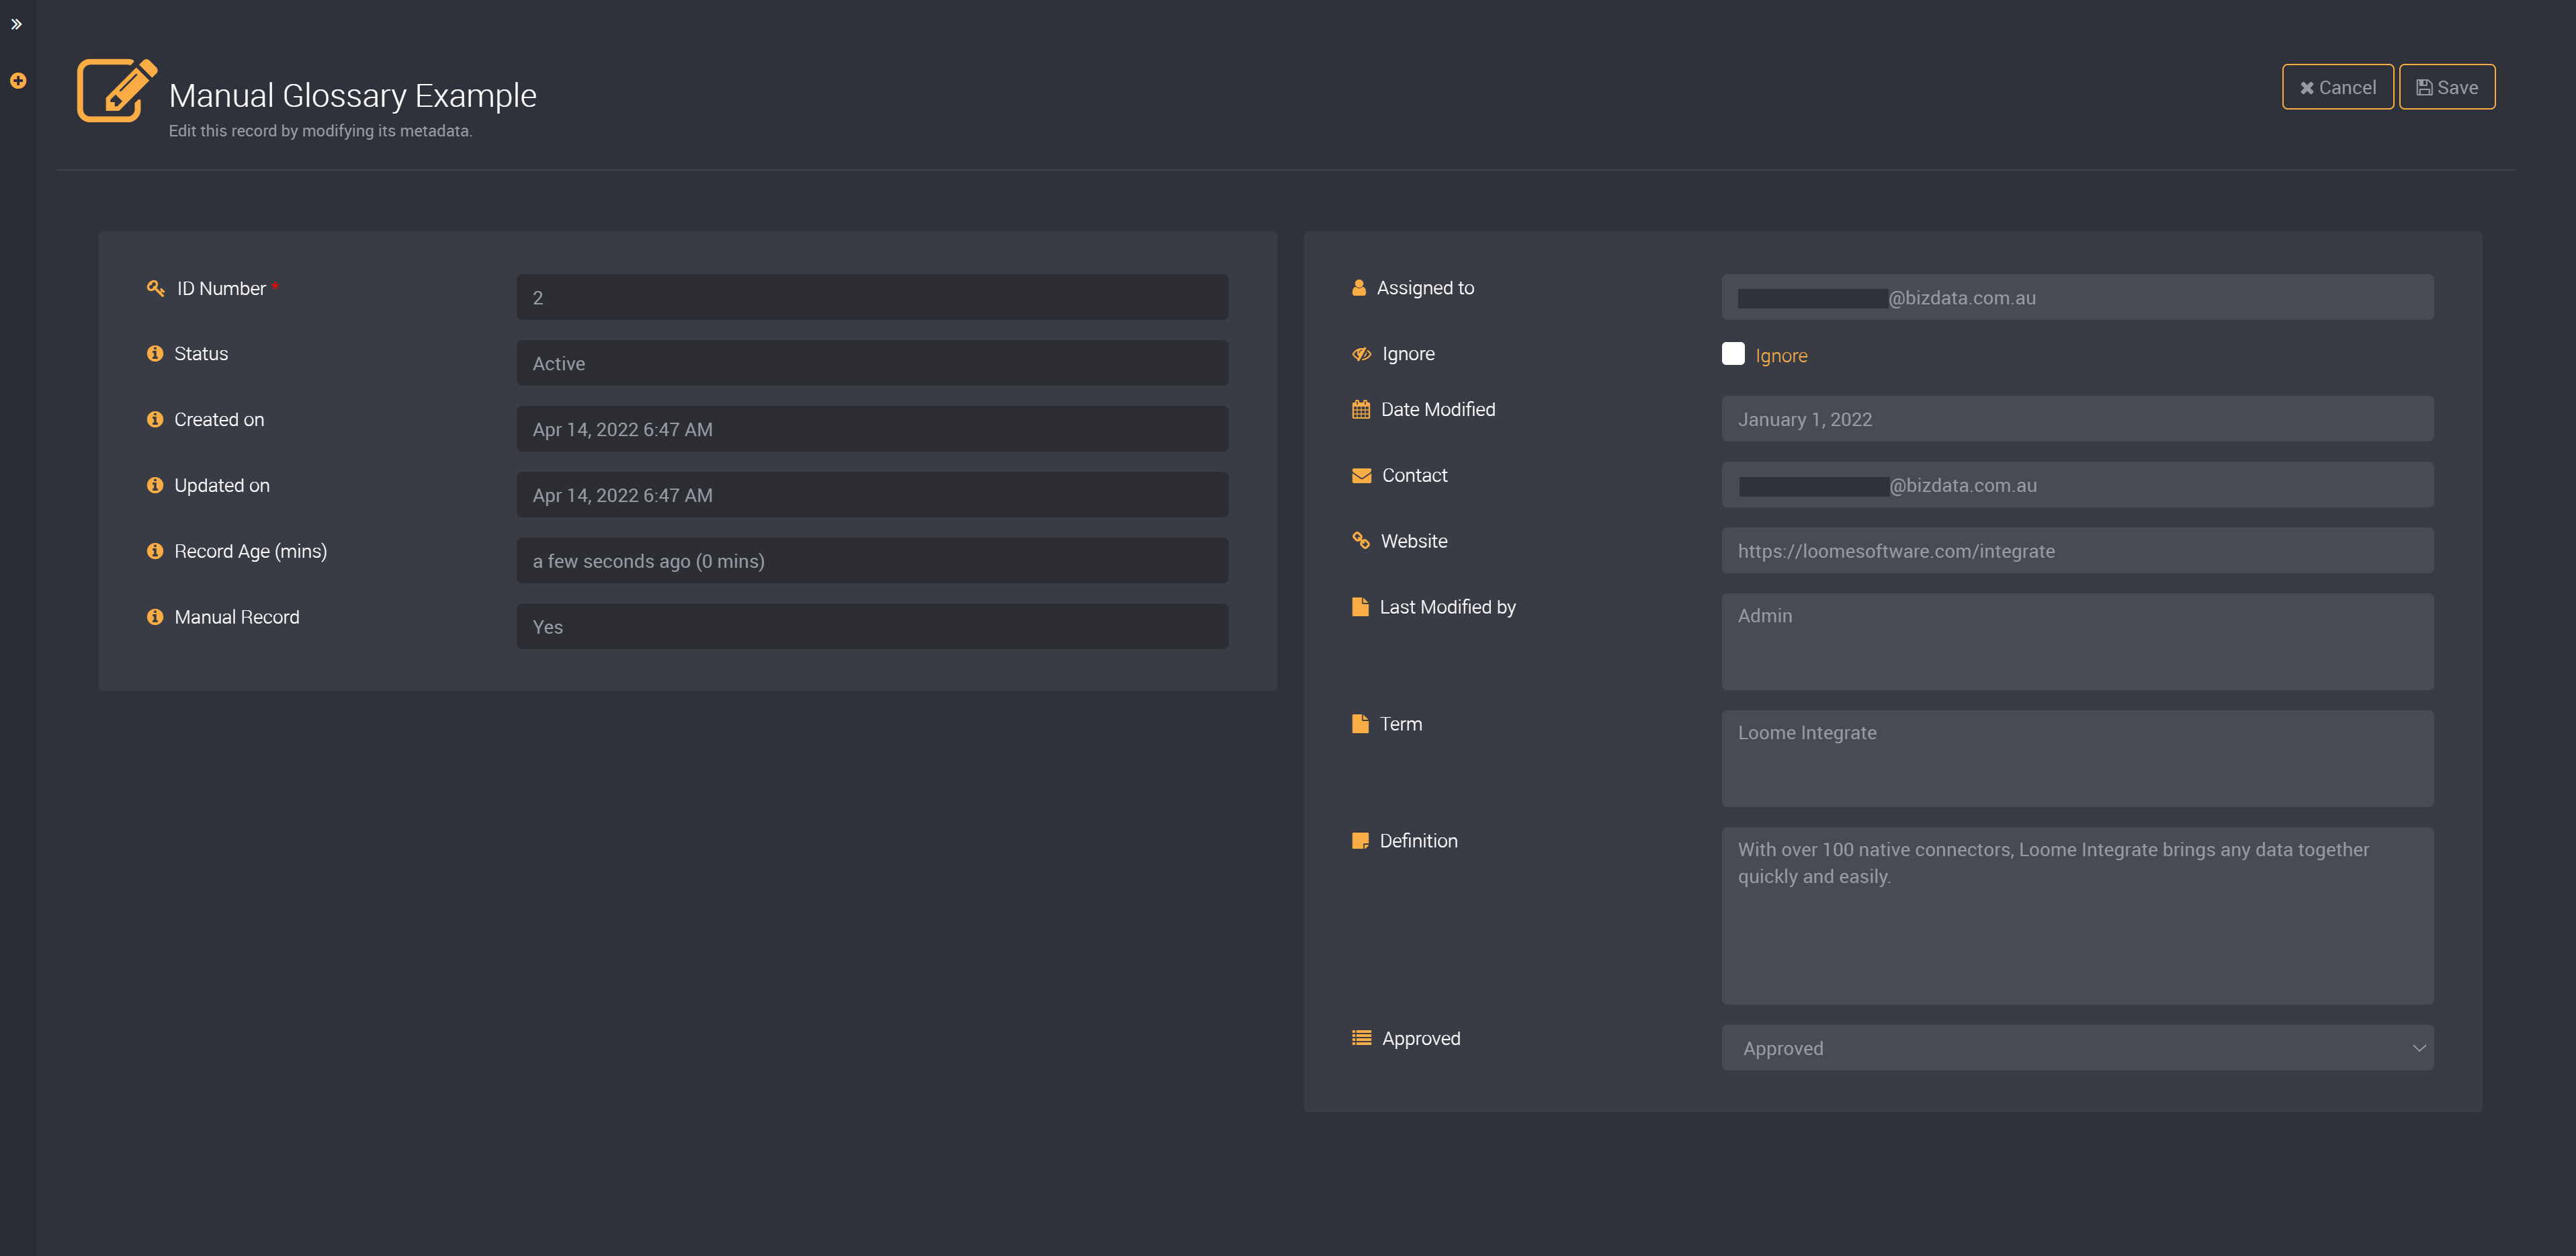This screenshot has height=1256, width=2576.
Task: Edit the Definition text area
Action: pos(2077,916)
